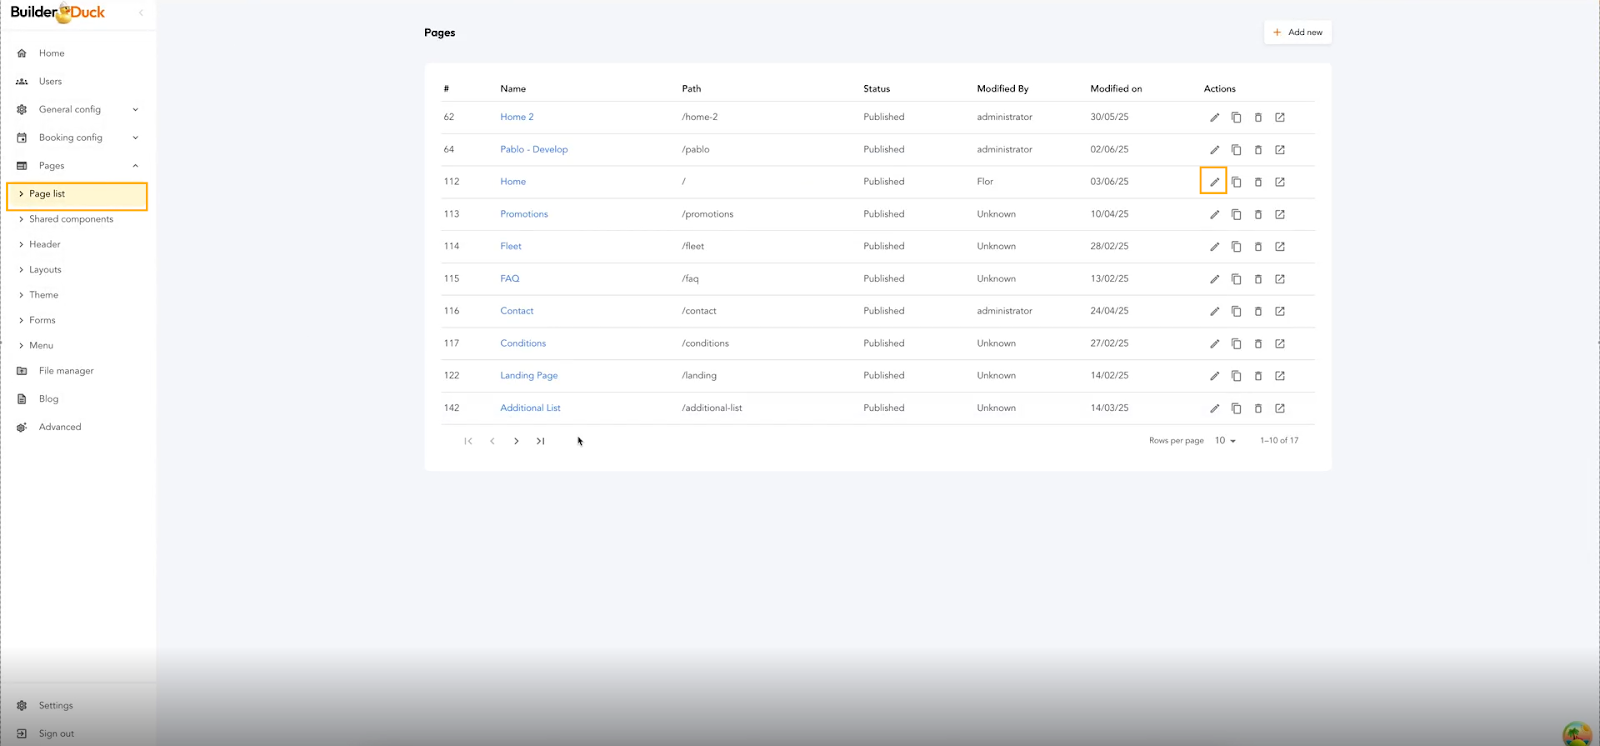The width and height of the screenshot is (1600, 746).
Task: Click trash icon for Home 2 row
Action: click(1258, 117)
